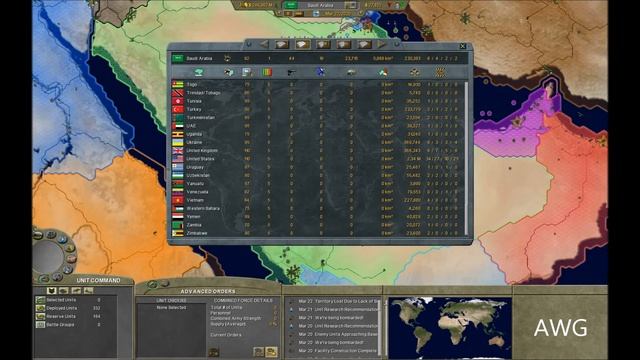The image size is (640, 360).
Task: Click bottom-left icon in Advanced Orders panel
Action: pos(213,352)
